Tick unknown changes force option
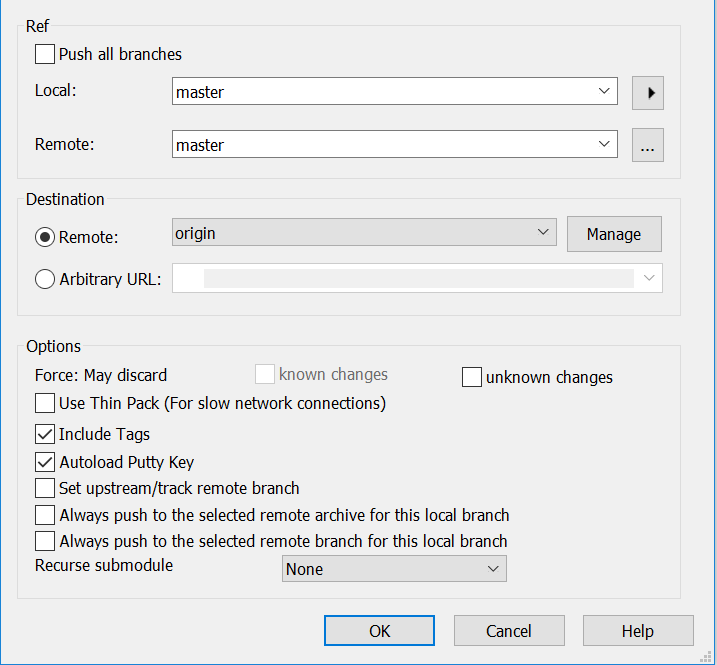The width and height of the screenshot is (717, 665). tap(471, 377)
